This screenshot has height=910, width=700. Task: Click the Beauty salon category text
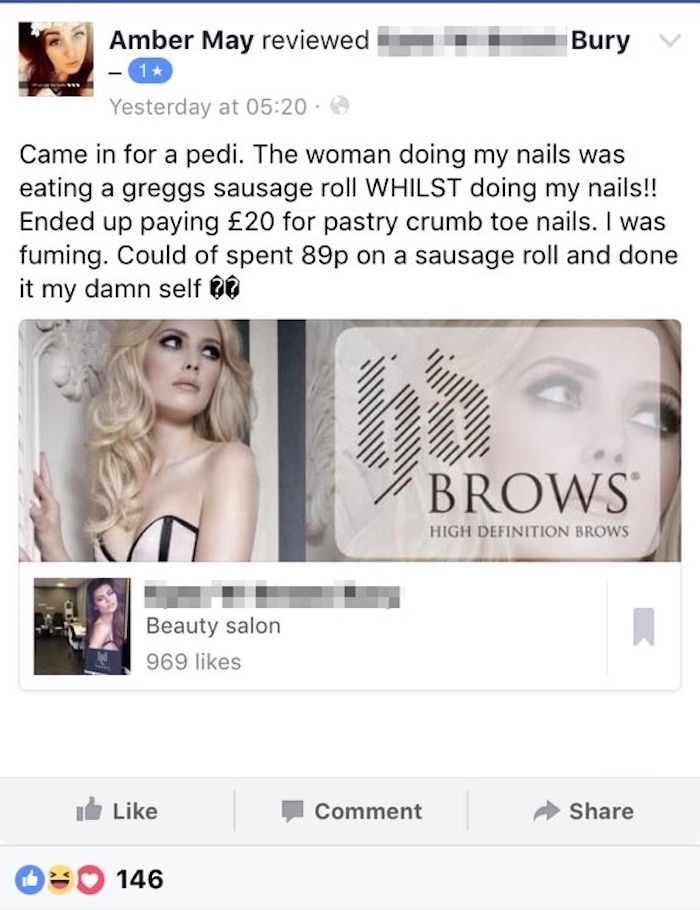pos(213,626)
